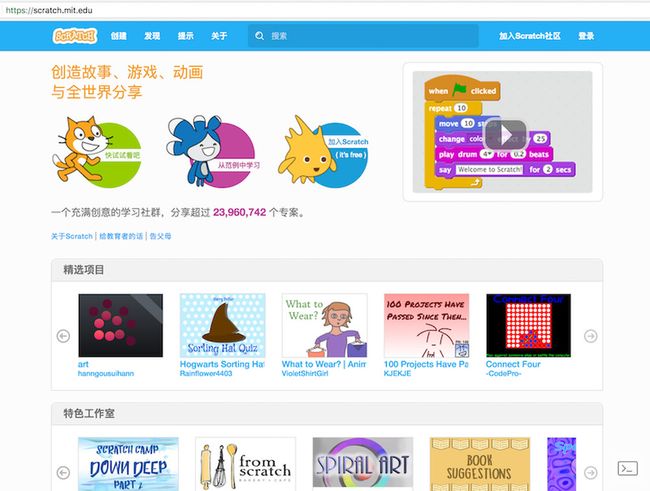Screen dimensions: 650x491
Task: Click the browser address bar URL
Action: [49, 10]
